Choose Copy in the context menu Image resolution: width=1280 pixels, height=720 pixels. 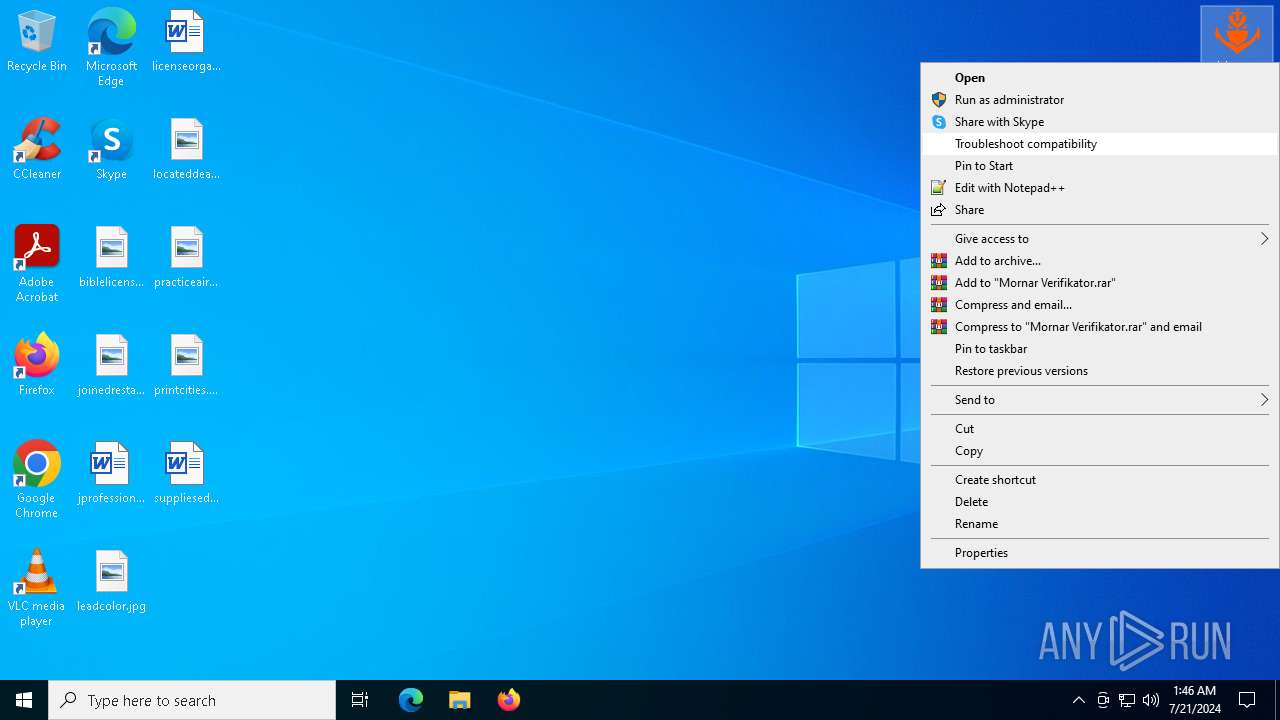1100,451
